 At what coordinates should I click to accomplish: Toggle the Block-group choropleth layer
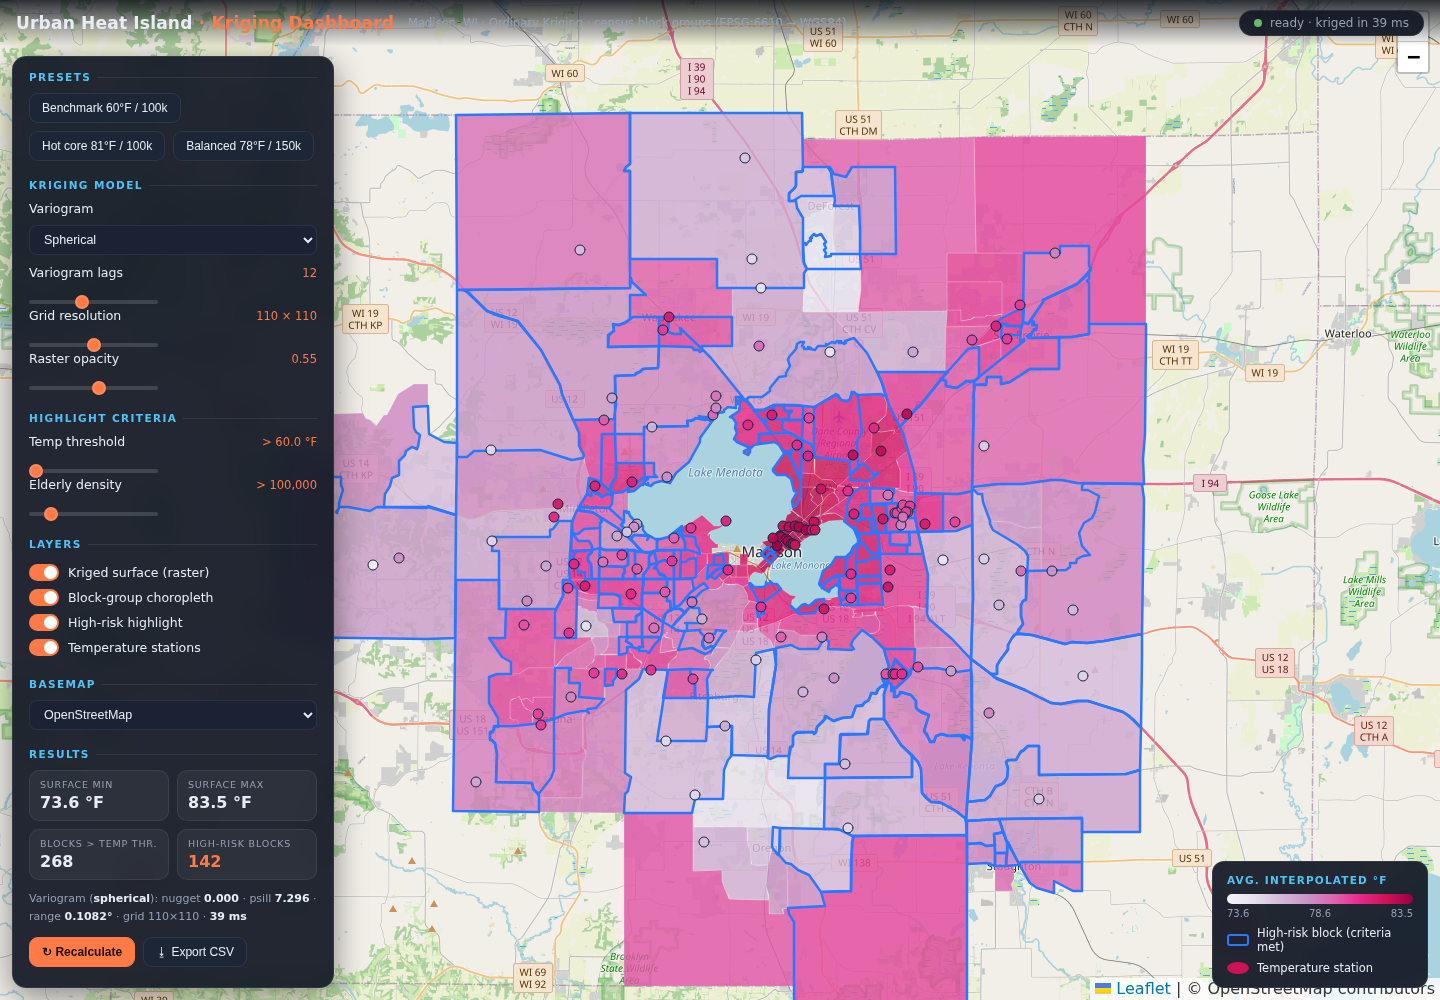tap(44, 597)
